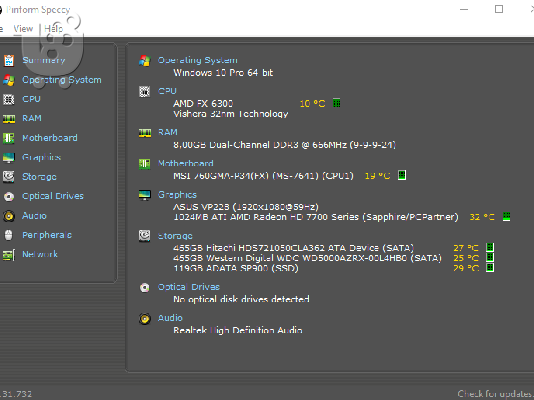
Task: Click the CPU heading link in the summary
Action: pyautogui.click(x=167, y=91)
